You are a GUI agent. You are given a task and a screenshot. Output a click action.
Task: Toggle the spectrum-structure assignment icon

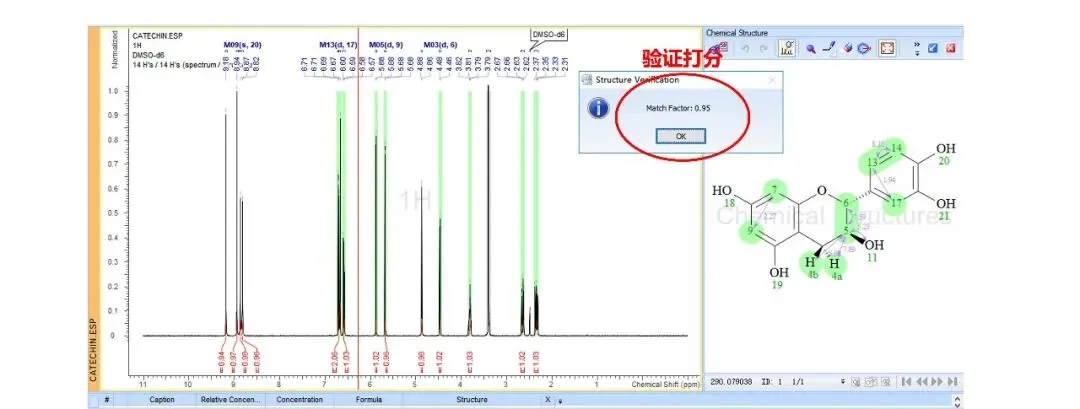787,48
